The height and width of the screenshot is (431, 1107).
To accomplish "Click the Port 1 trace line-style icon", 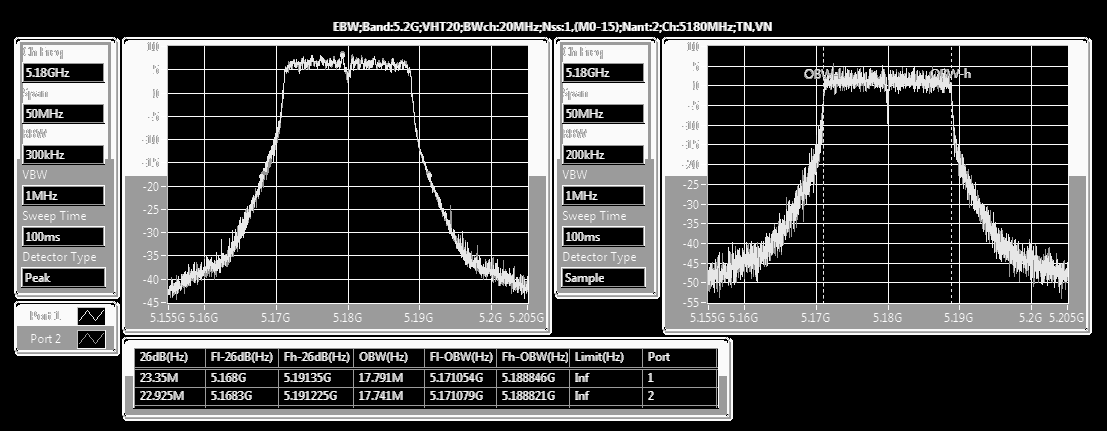I will coord(91,315).
